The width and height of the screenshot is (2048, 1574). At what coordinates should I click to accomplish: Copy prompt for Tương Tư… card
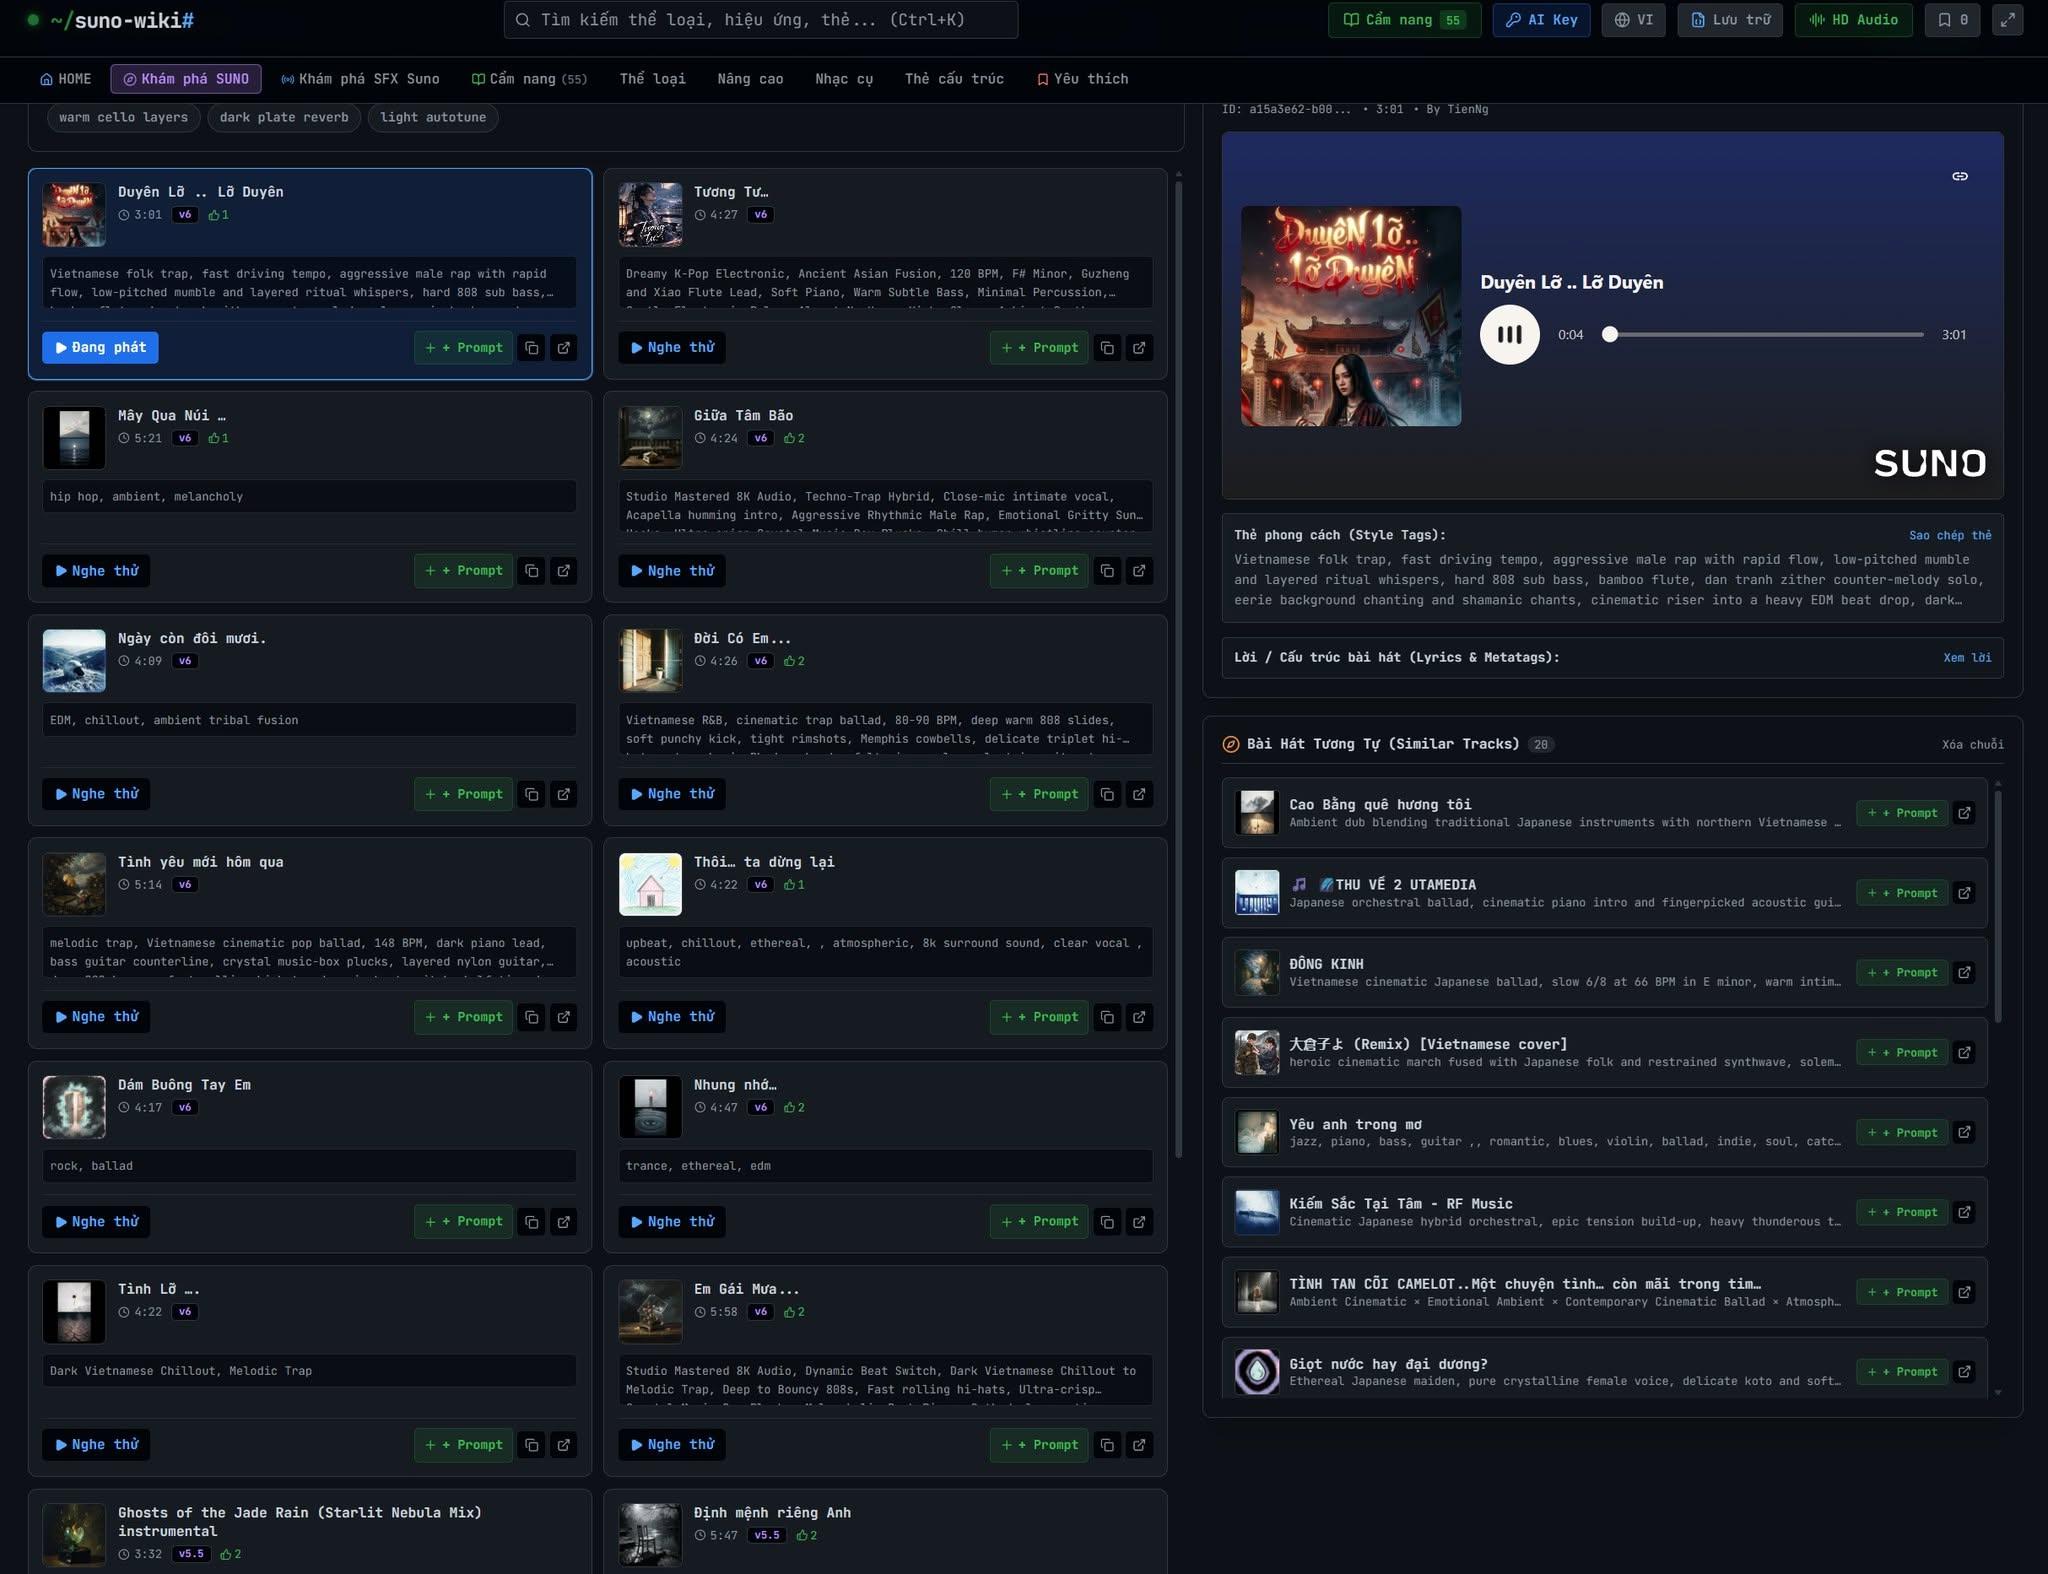(1107, 348)
